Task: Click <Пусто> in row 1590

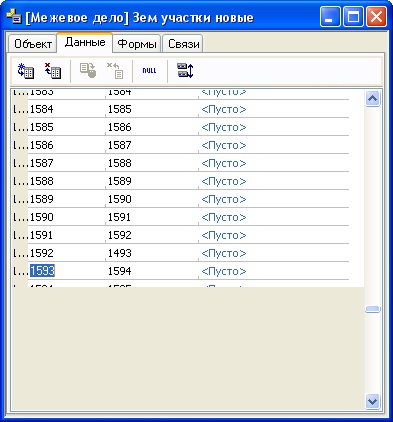Action: tap(224, 217)
